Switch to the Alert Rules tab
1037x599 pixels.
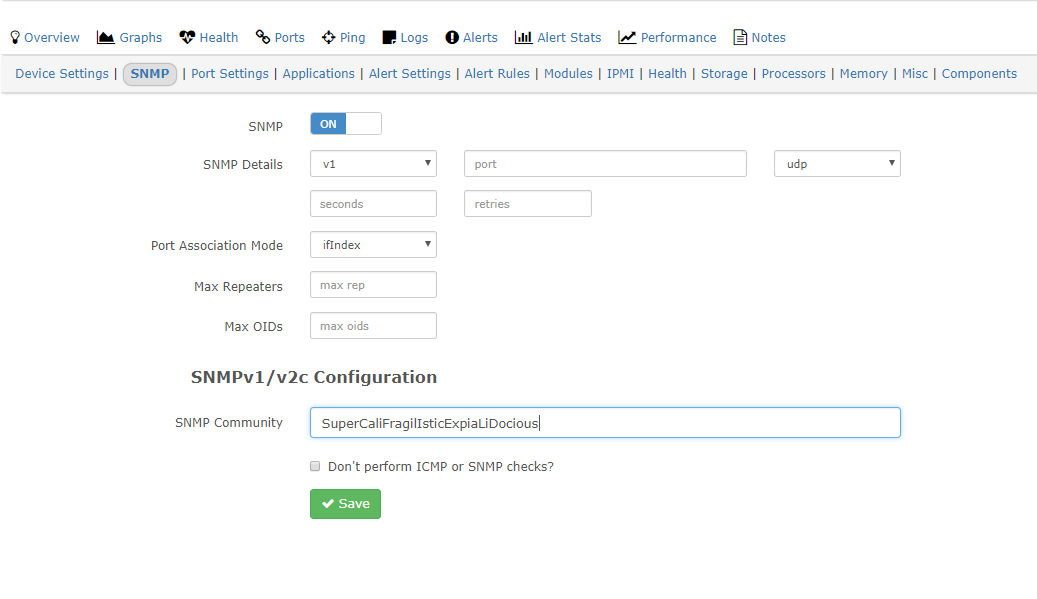(497, 73)
